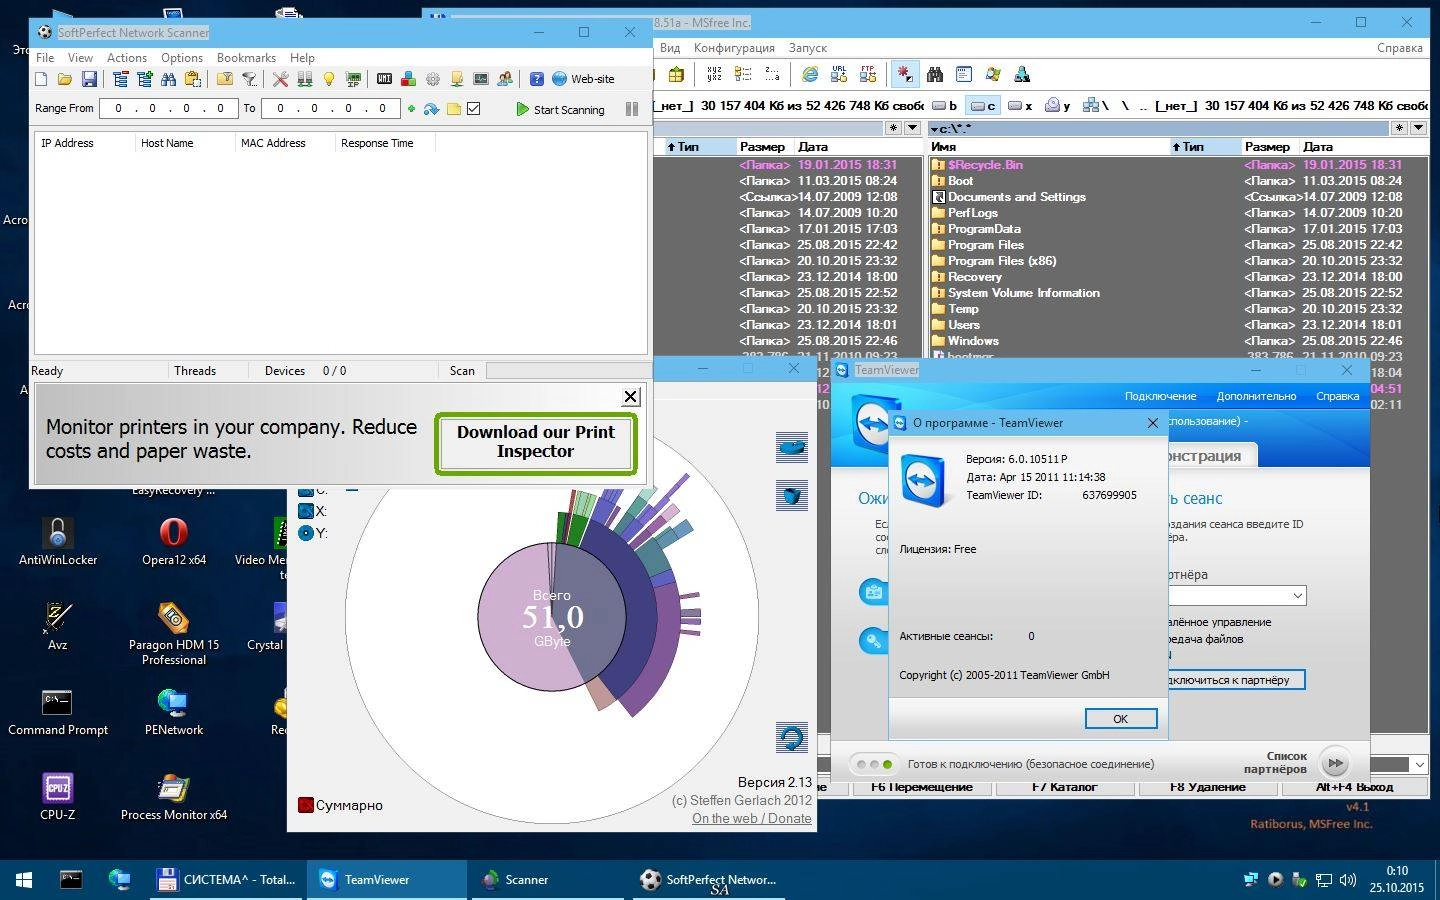Click the FTP icon in Total Commander toolbar
1440x900 pixels.
coord(867,75)
